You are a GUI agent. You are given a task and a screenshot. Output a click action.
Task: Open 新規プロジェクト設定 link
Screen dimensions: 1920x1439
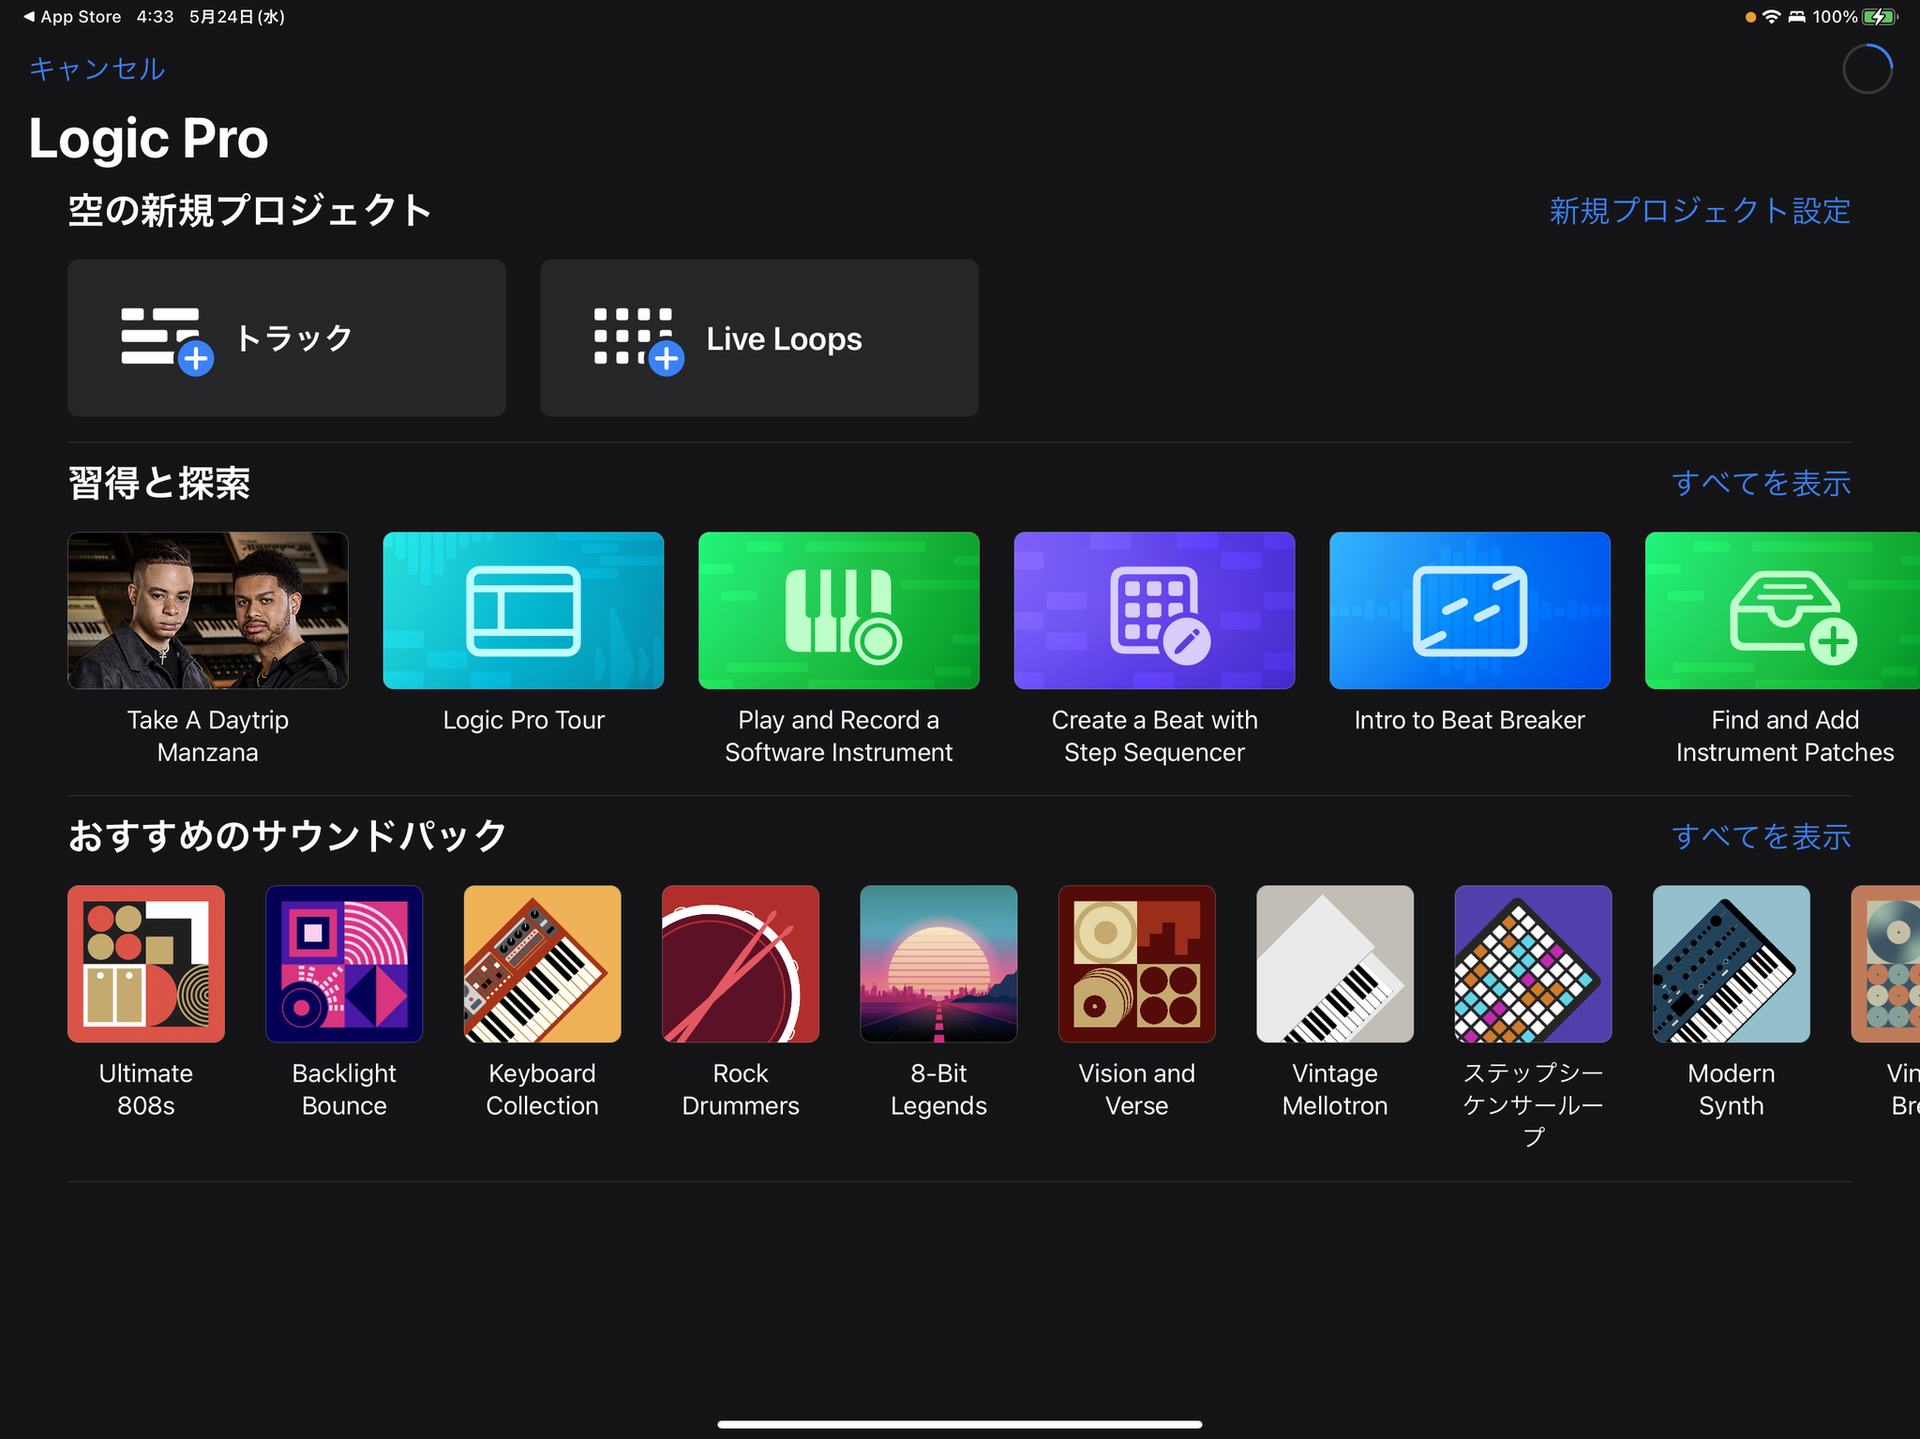[1699, 211]
